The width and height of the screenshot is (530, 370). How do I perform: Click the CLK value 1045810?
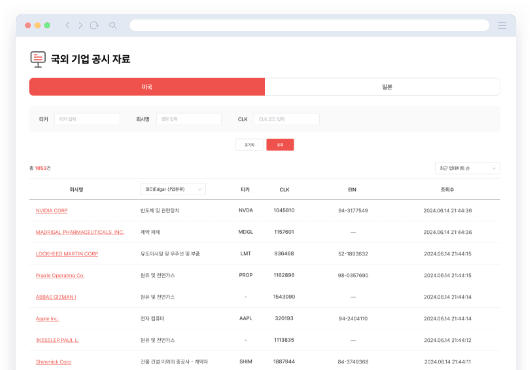click(x=284, y=210)
